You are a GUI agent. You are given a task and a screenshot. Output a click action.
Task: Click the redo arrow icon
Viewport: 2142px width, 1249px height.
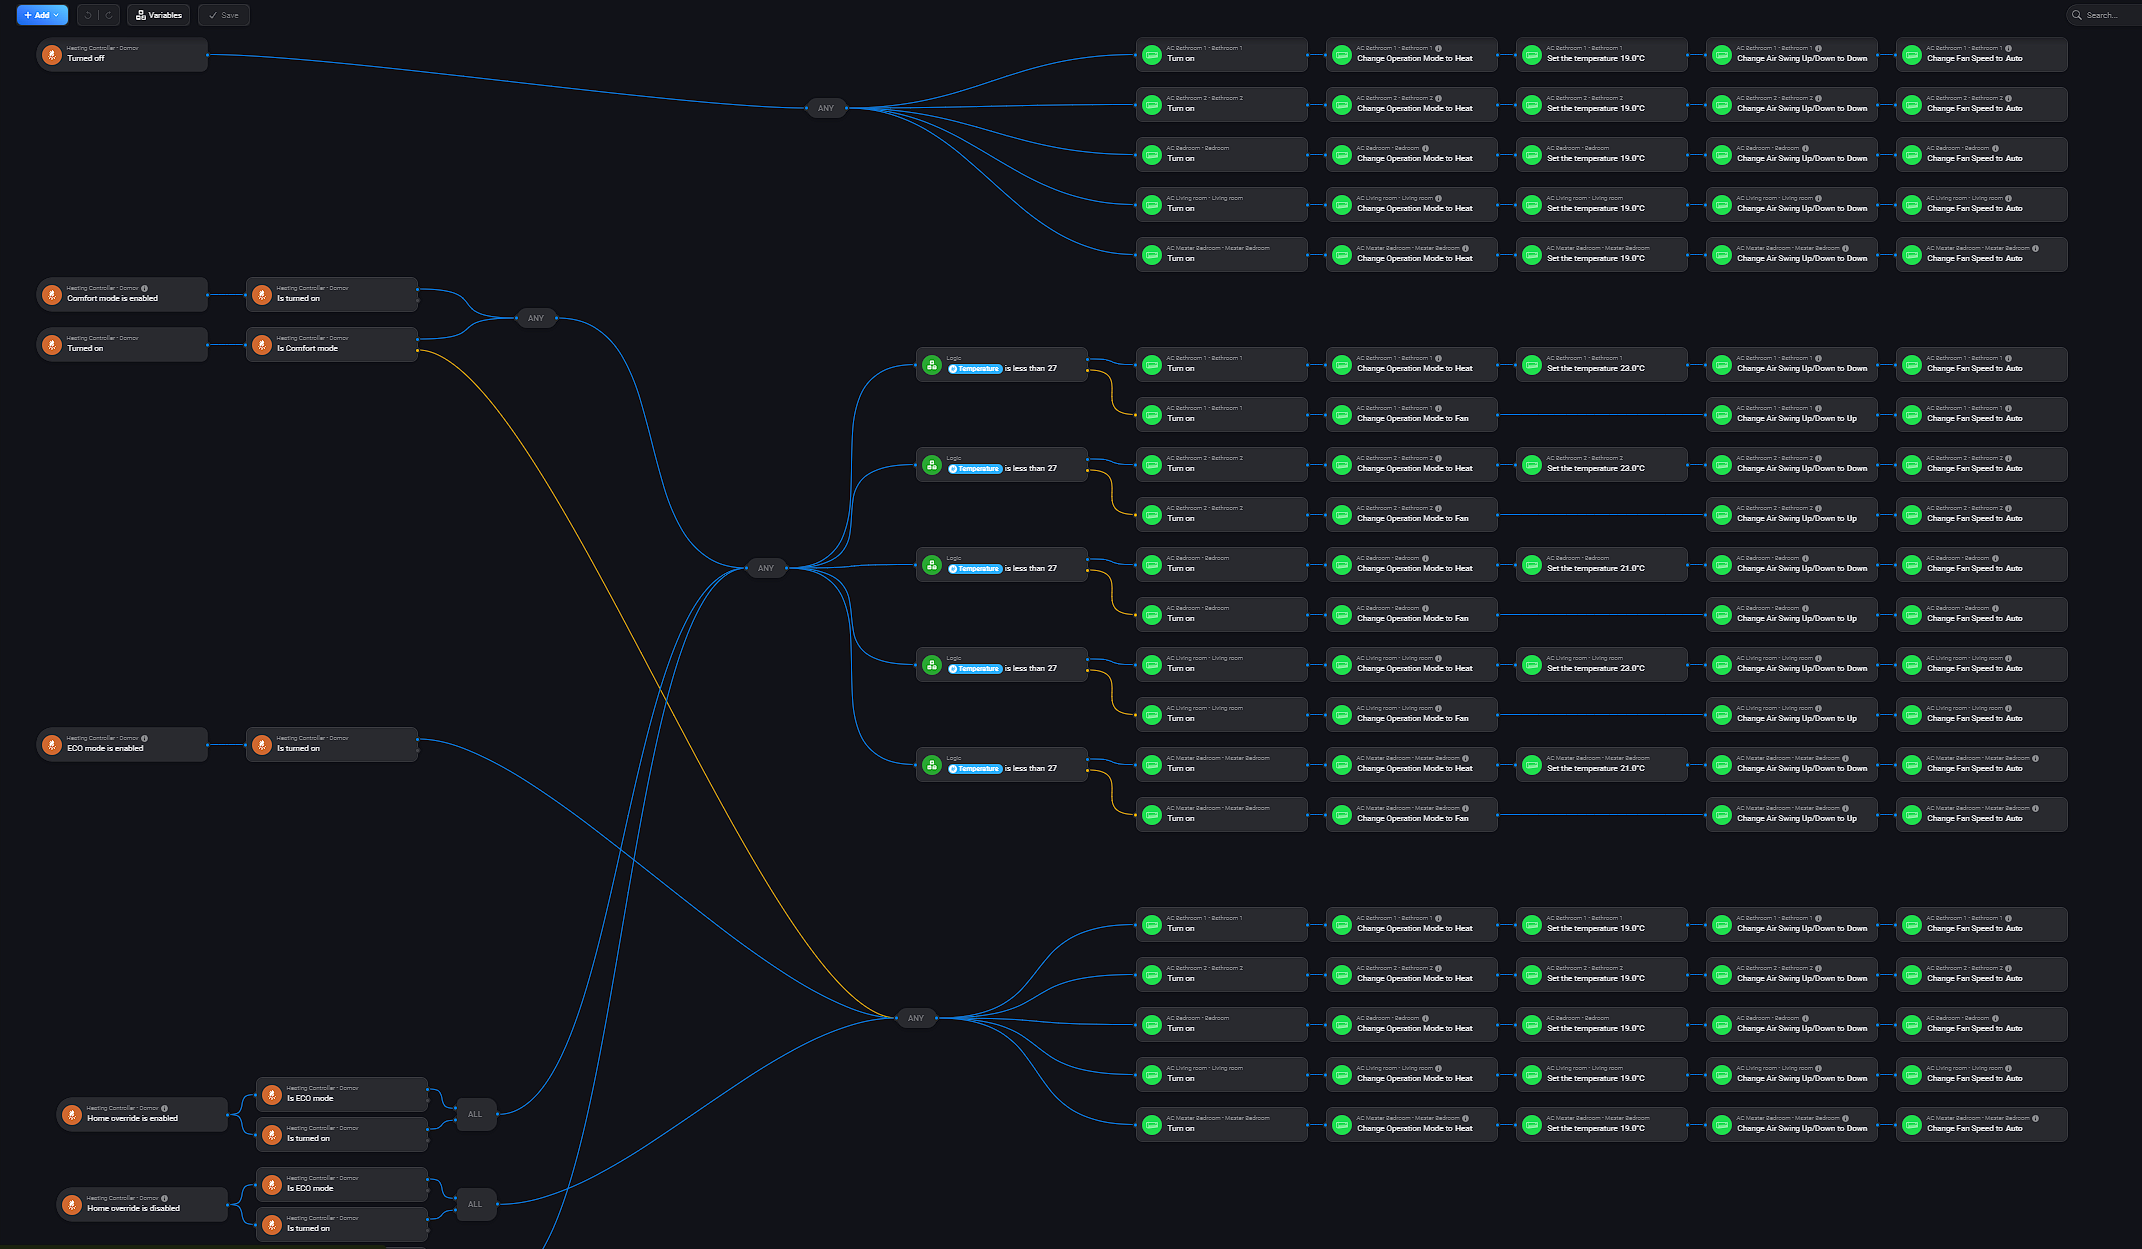coord(109,15)
